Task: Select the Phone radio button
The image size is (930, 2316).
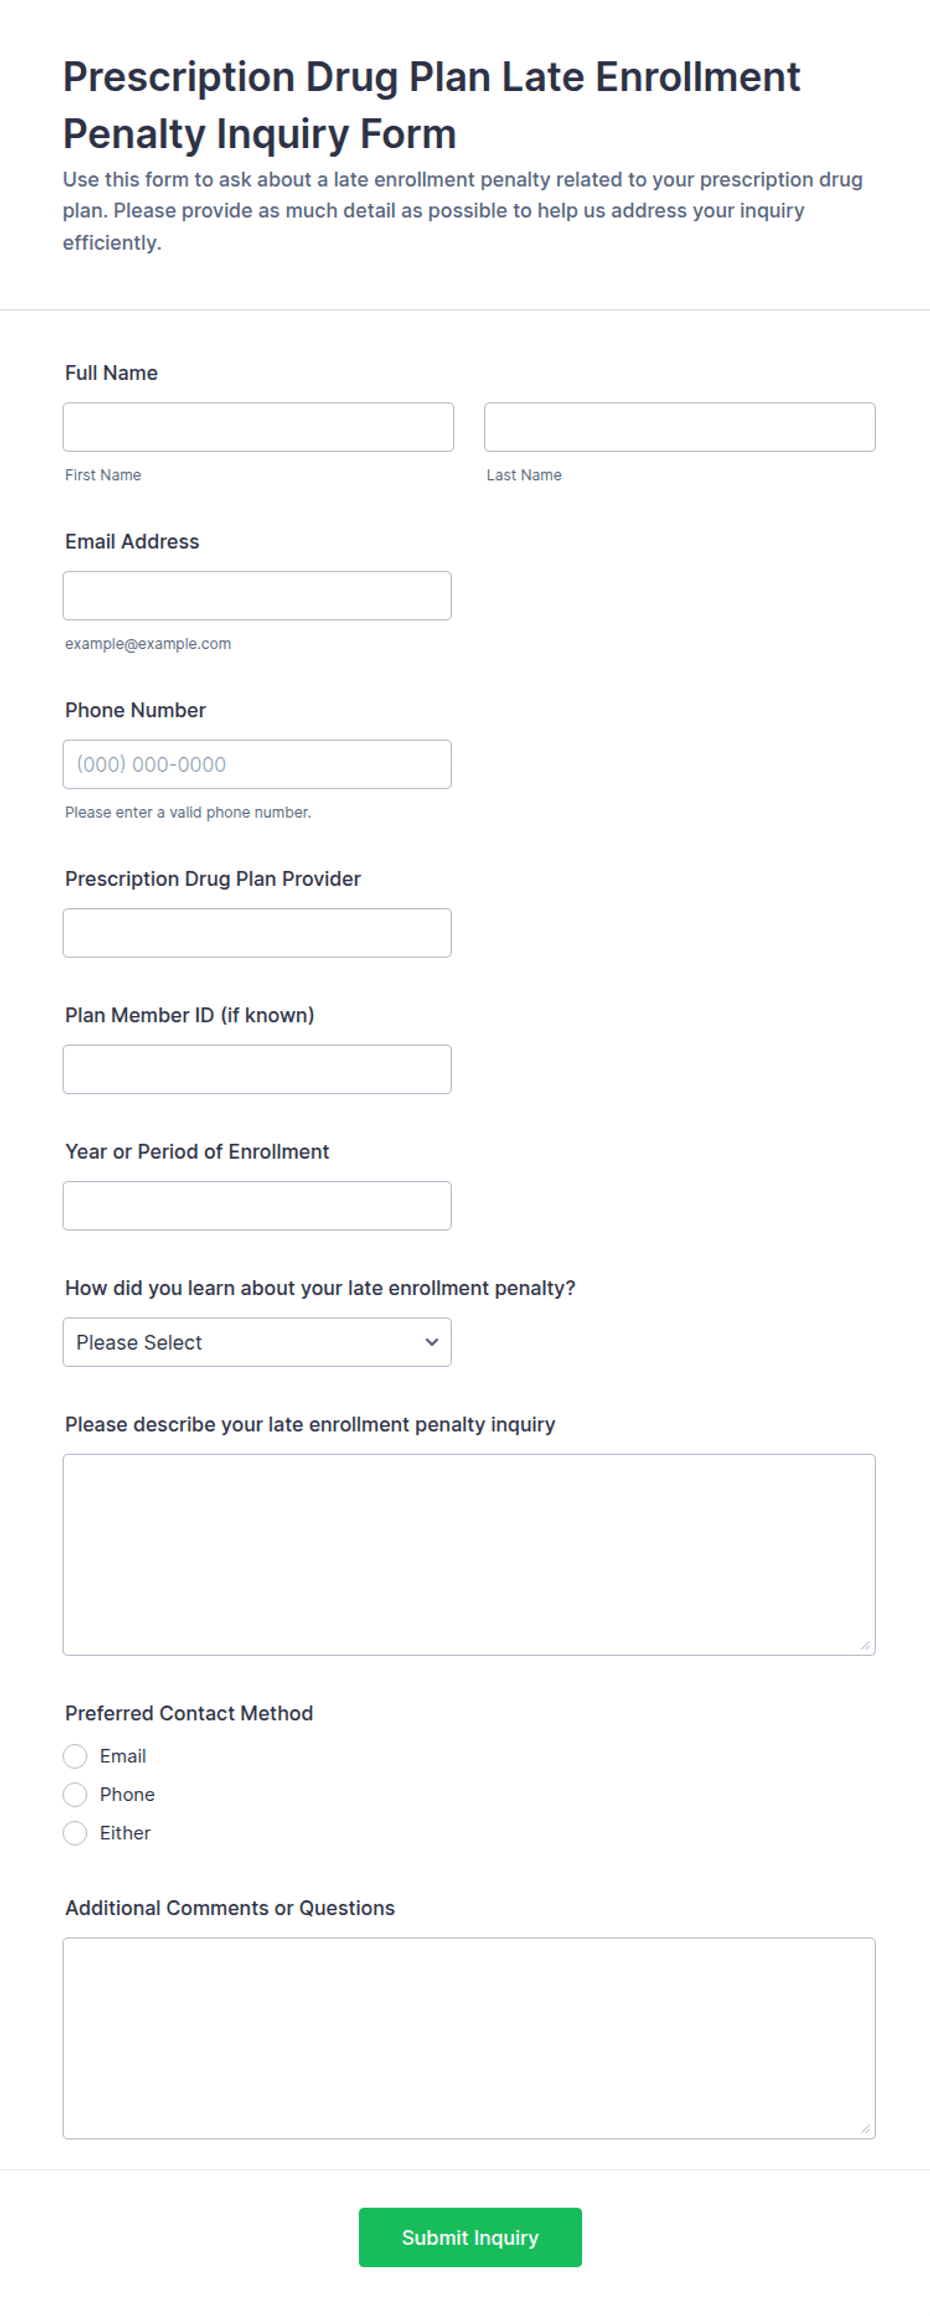Action: 75,1795
